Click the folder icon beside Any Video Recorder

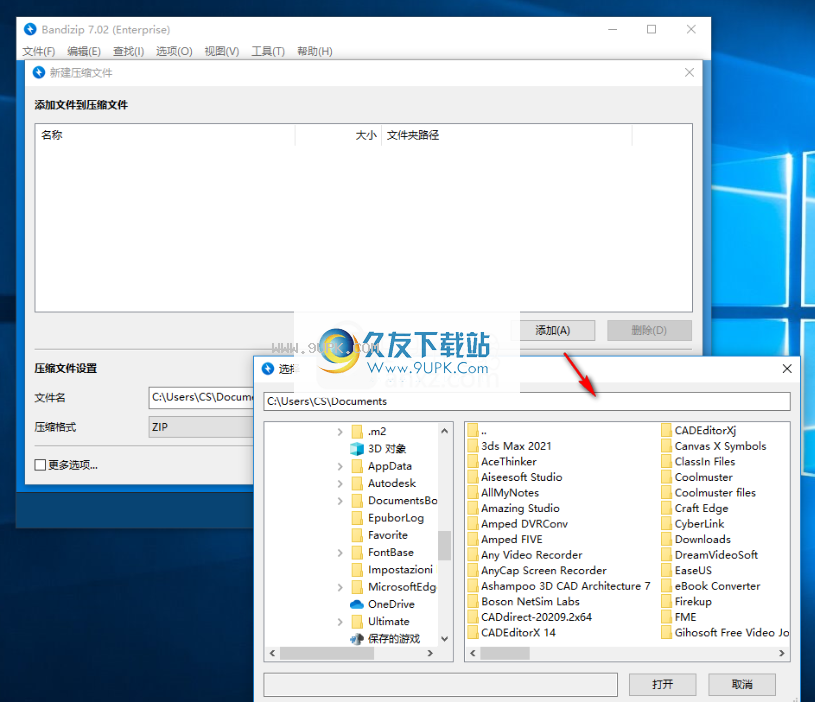click(x=472, y=555)
